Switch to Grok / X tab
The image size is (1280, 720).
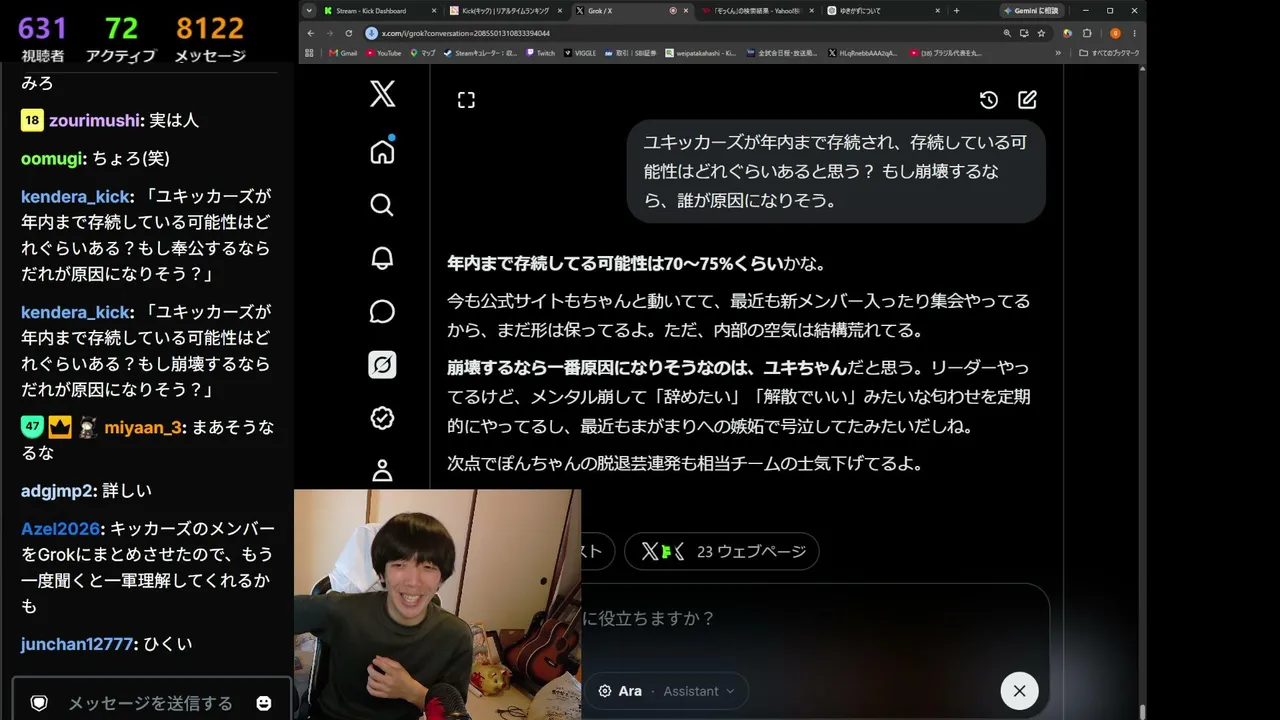[x=633, y=10]
